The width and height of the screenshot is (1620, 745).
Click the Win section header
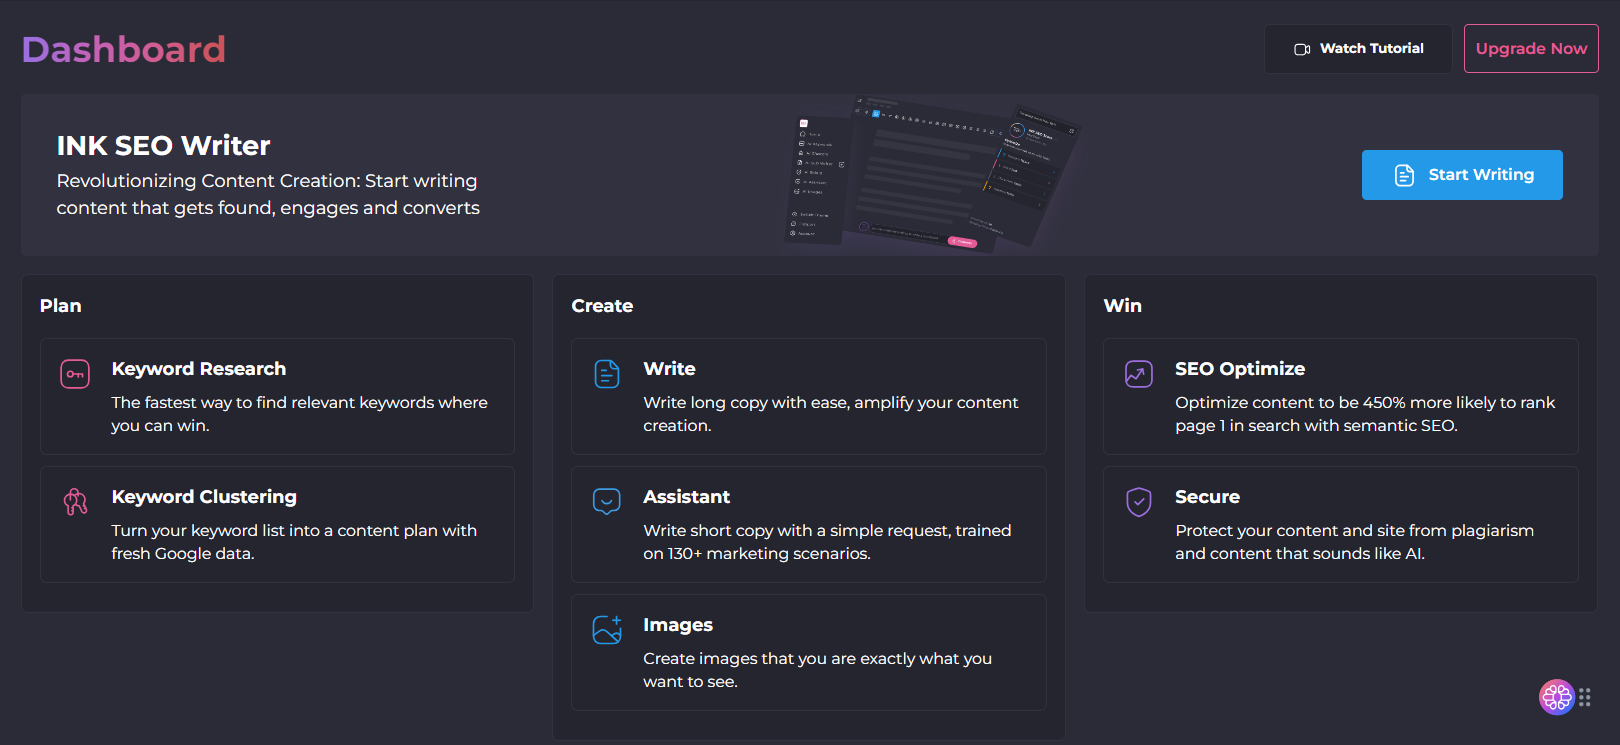coord(1122,306)
